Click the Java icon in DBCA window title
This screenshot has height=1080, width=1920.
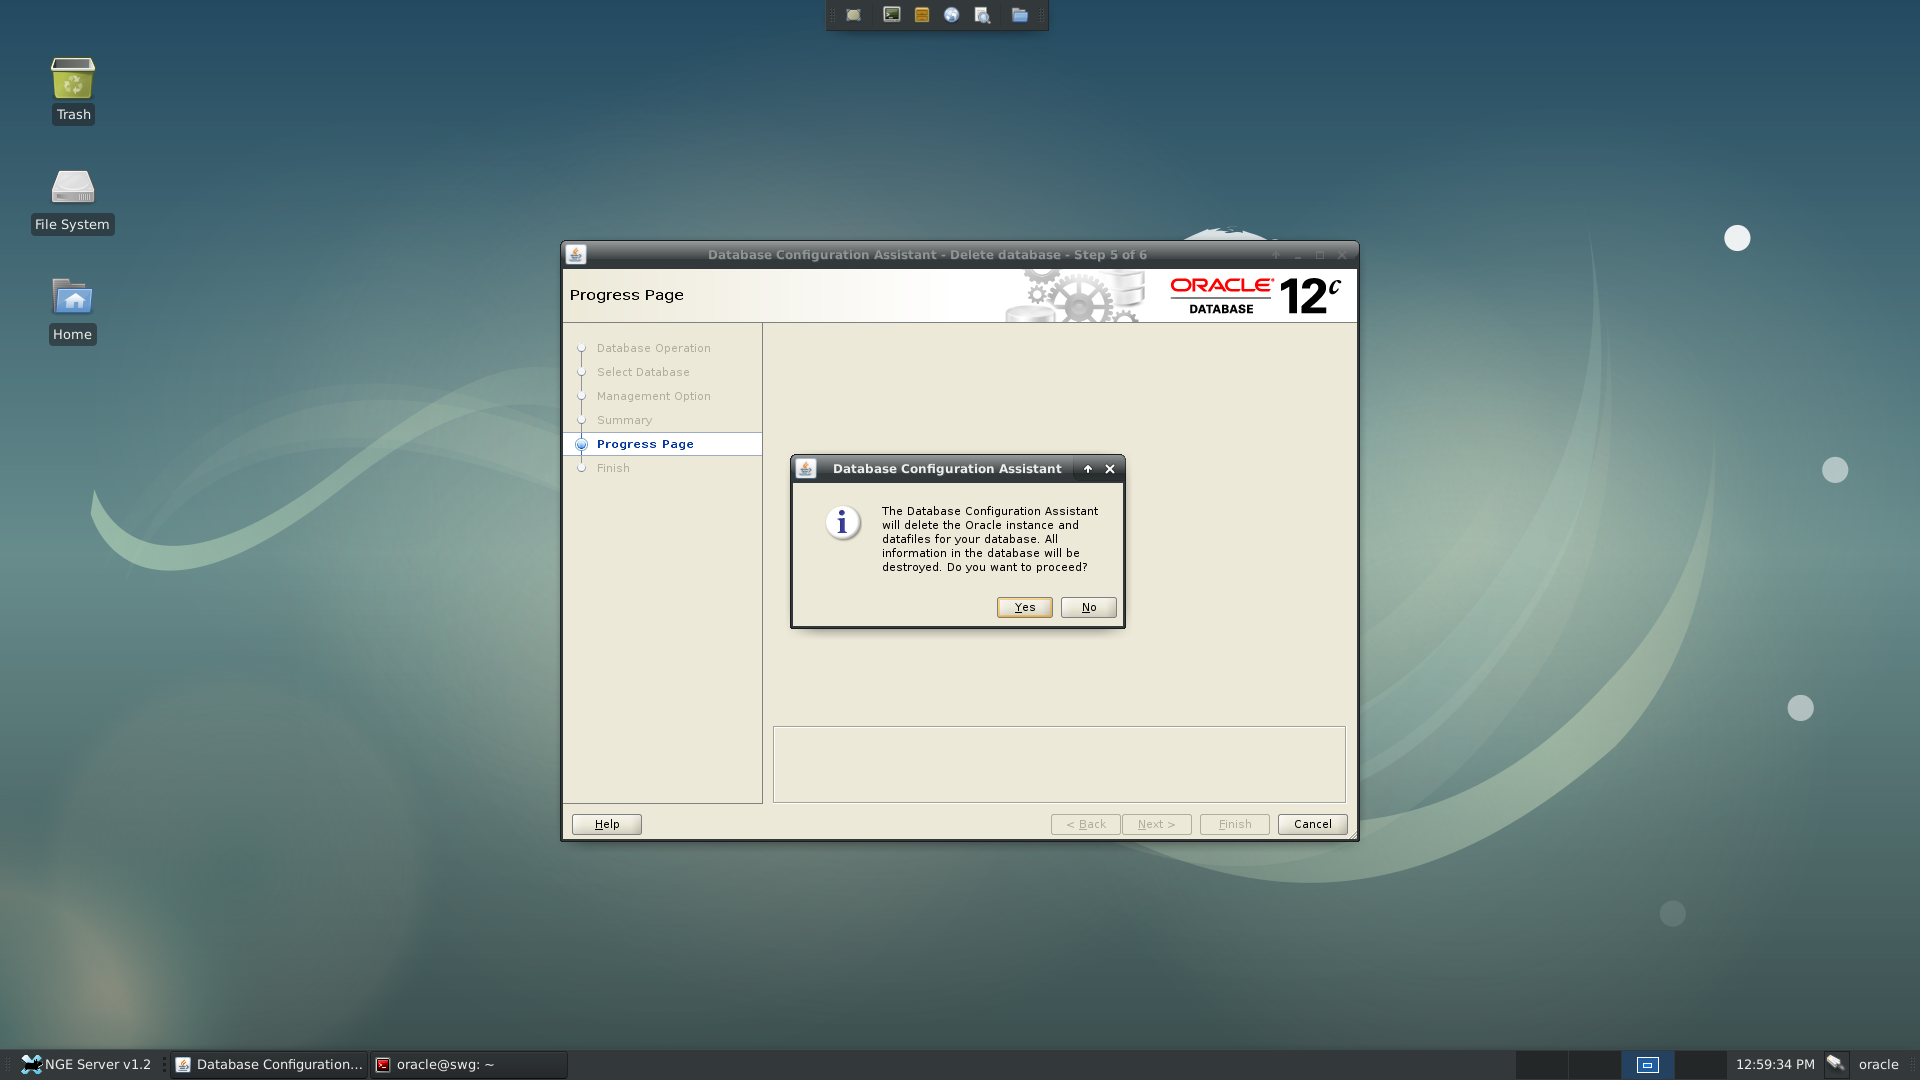point(575,254)
